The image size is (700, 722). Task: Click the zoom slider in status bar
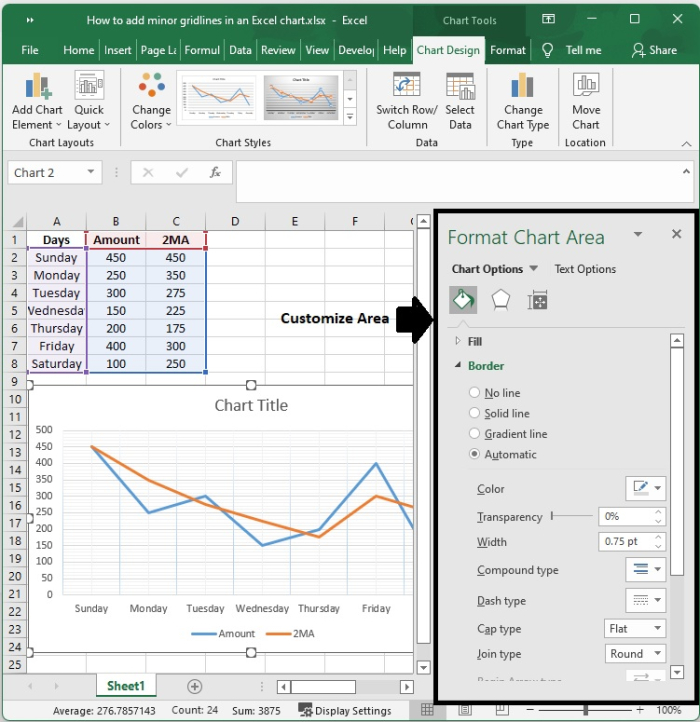click(585, 710)
